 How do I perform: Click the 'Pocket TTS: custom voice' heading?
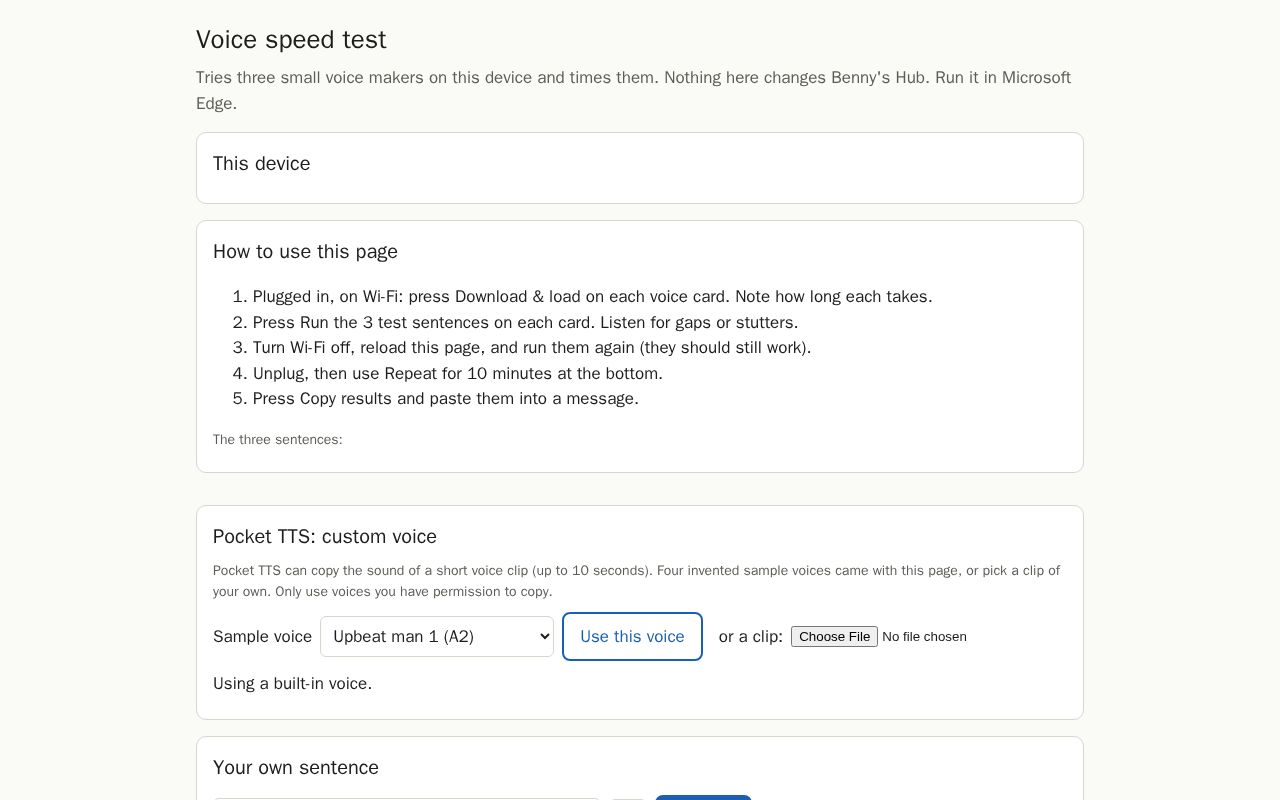click(325, 537)
